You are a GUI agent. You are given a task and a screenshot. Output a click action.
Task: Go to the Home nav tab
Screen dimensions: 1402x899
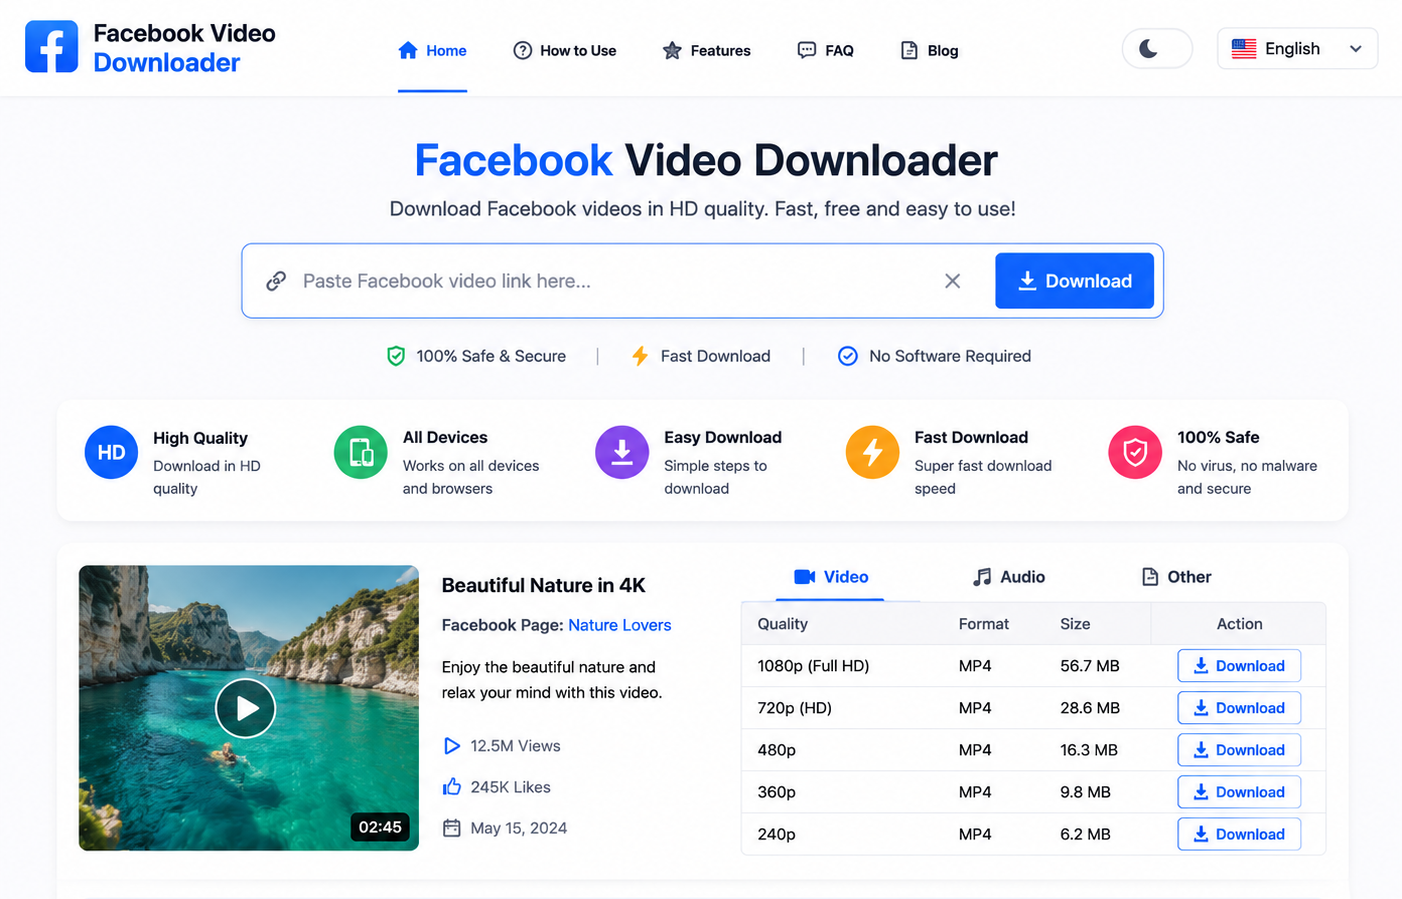coord(432,51)
